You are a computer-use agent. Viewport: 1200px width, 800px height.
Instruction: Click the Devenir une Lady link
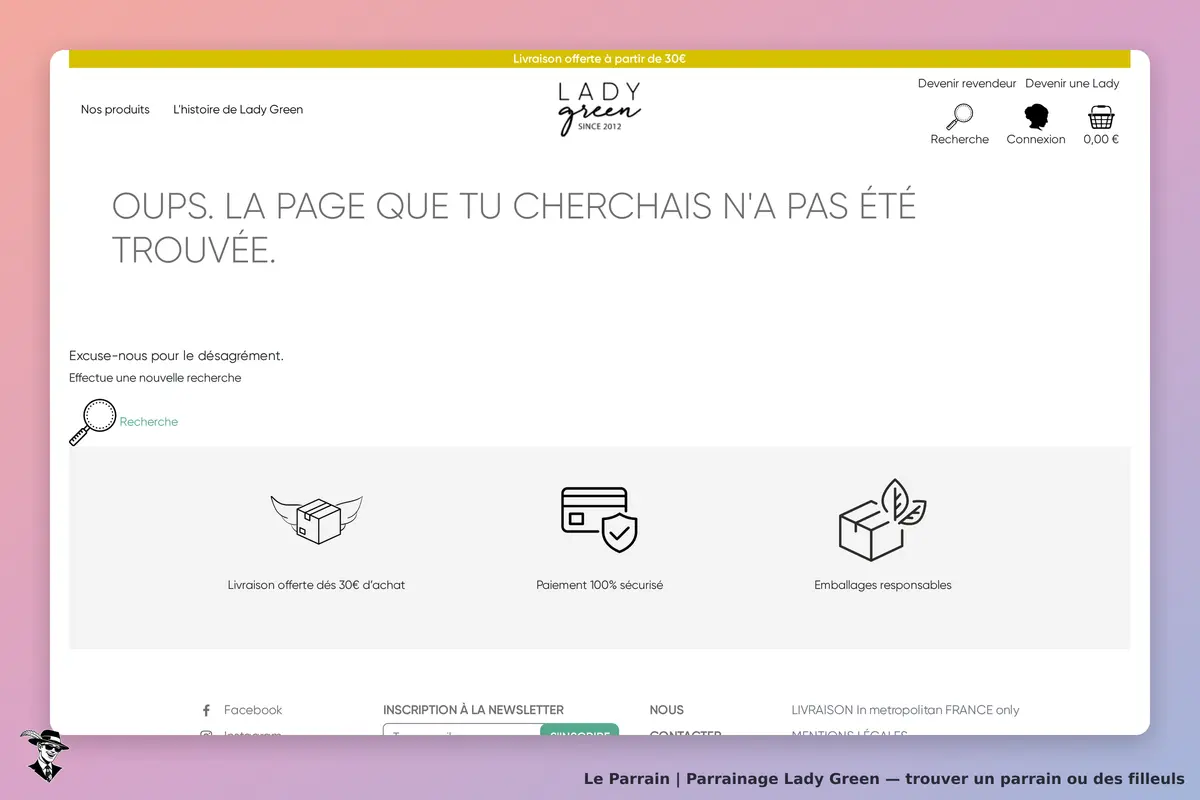(1072, 84)
